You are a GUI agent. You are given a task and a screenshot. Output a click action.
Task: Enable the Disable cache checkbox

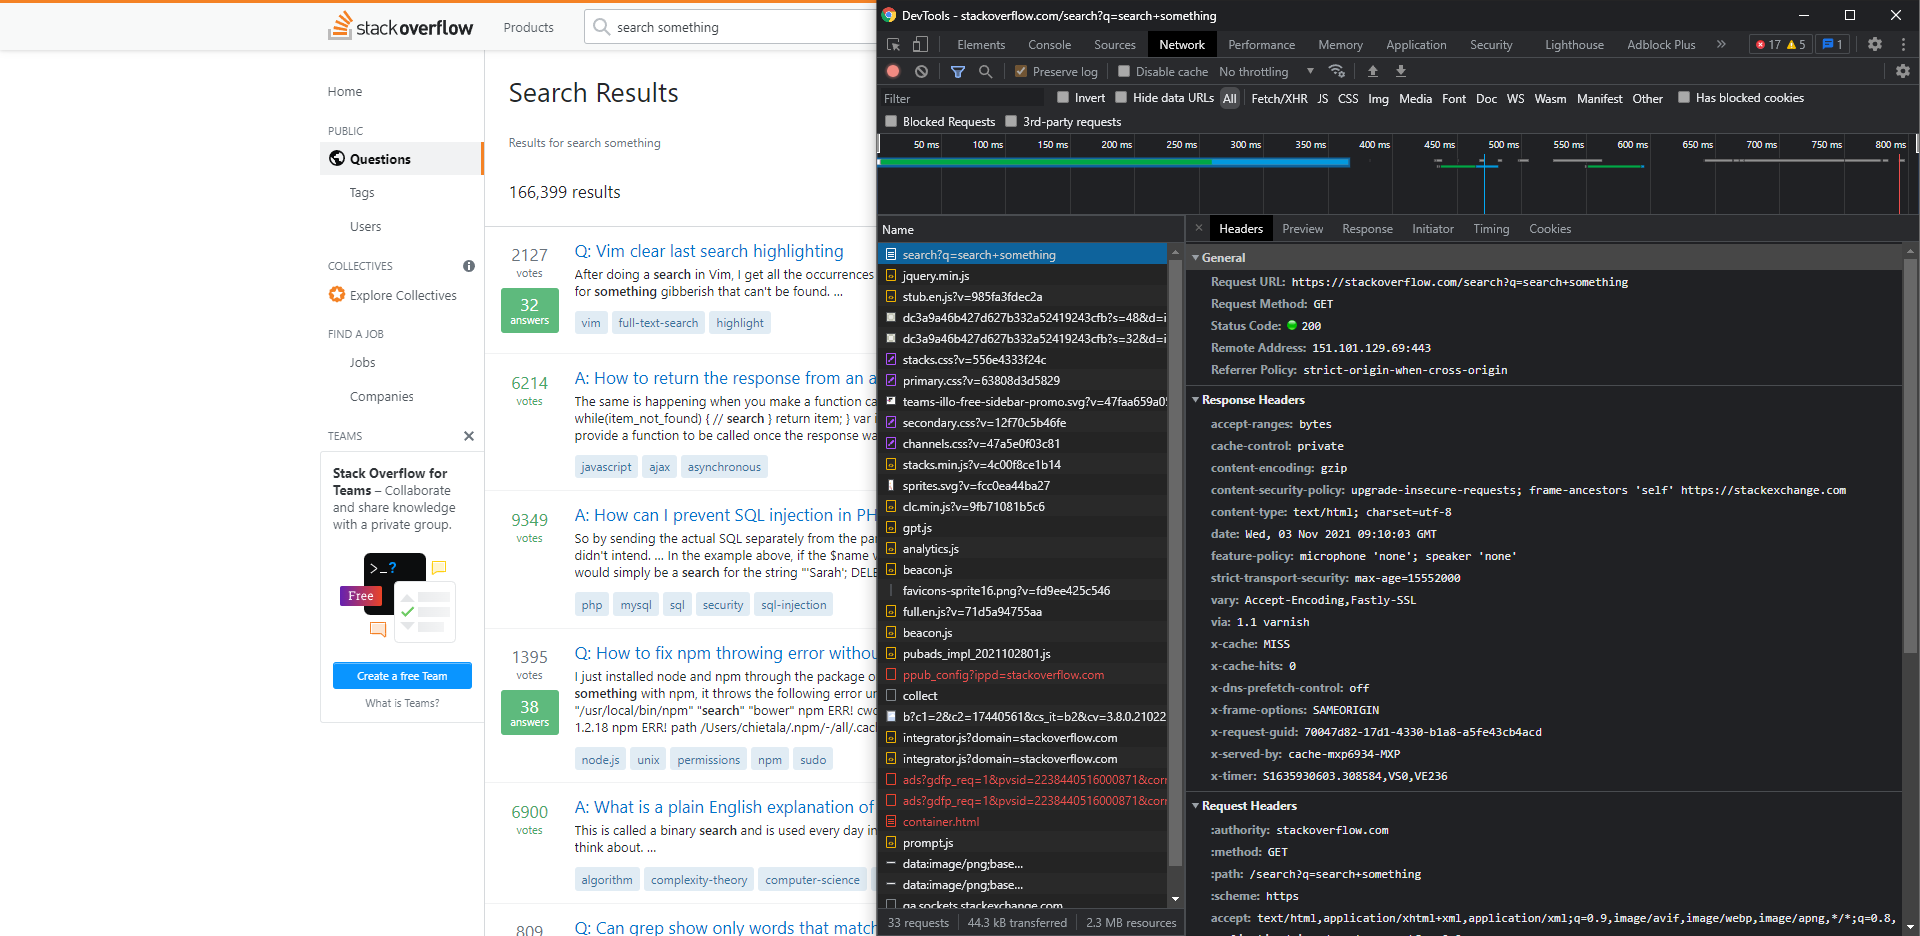1124,71
